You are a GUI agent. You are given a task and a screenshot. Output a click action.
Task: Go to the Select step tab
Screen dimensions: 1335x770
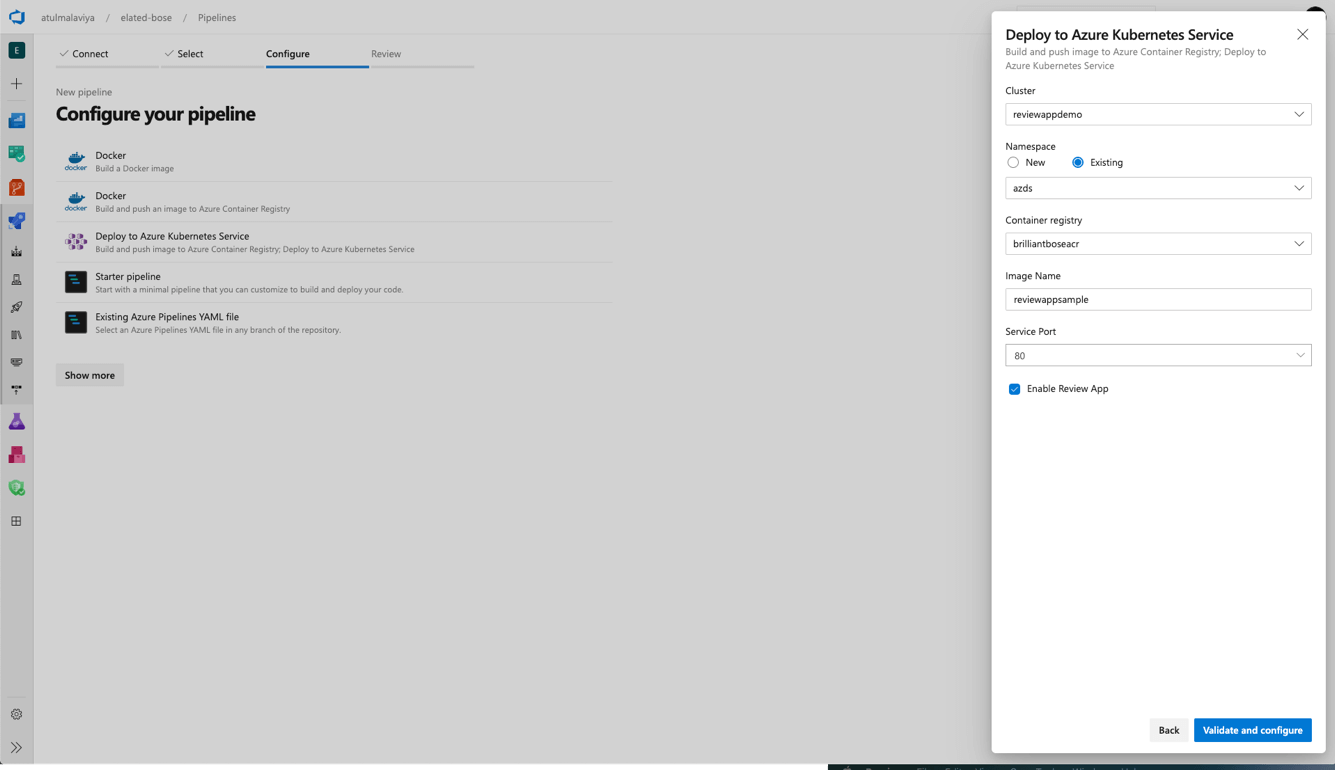pyautogui.click(x=212, y=54)
